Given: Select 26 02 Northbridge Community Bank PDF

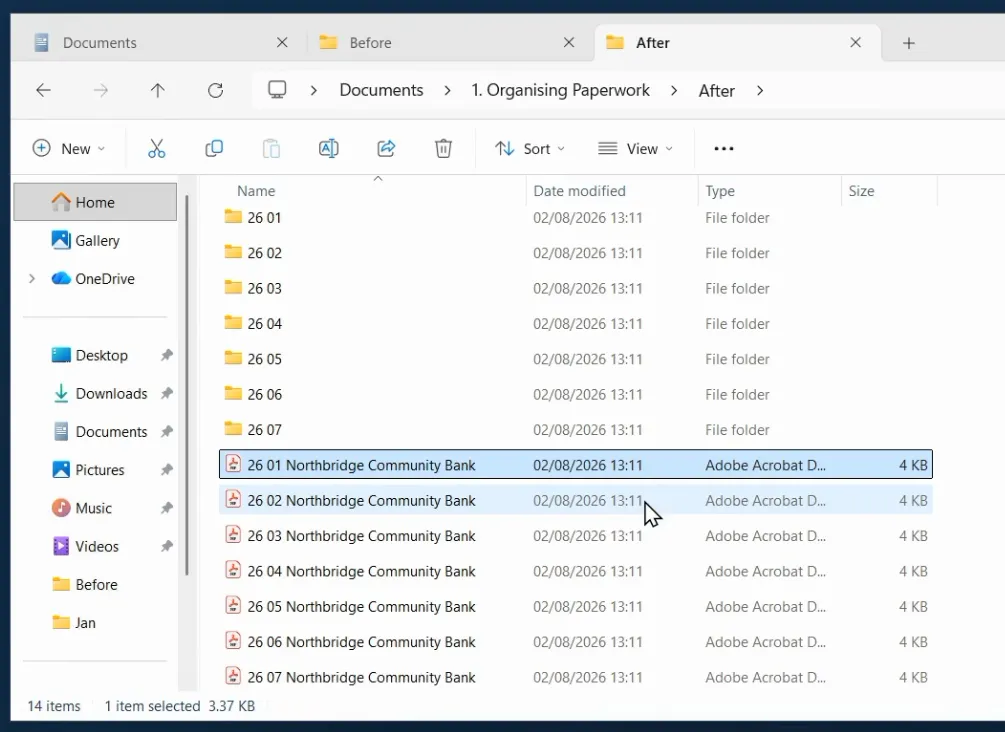Looking at the screenshot, I should [576, 501].
